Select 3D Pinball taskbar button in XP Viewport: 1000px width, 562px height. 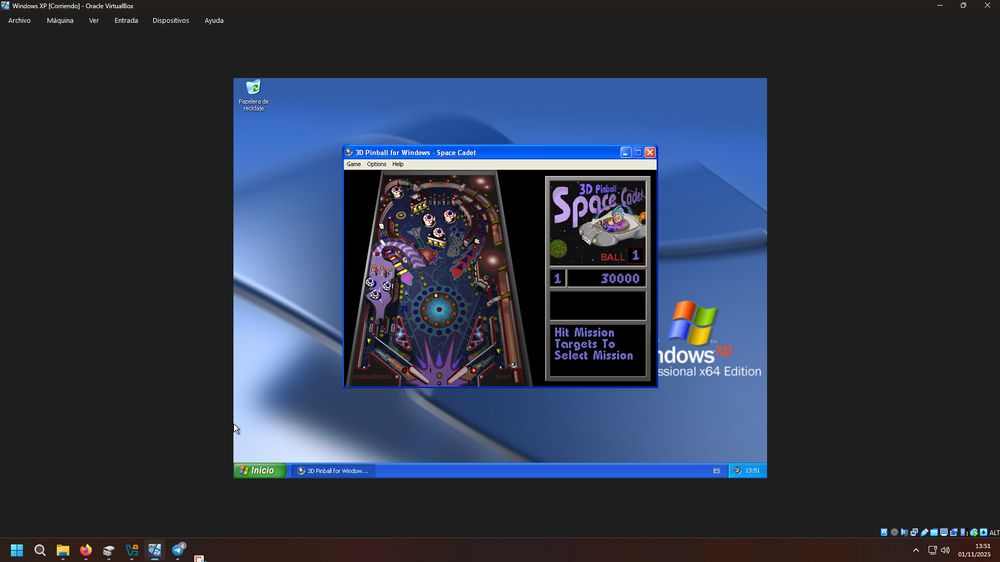point(334,471)
